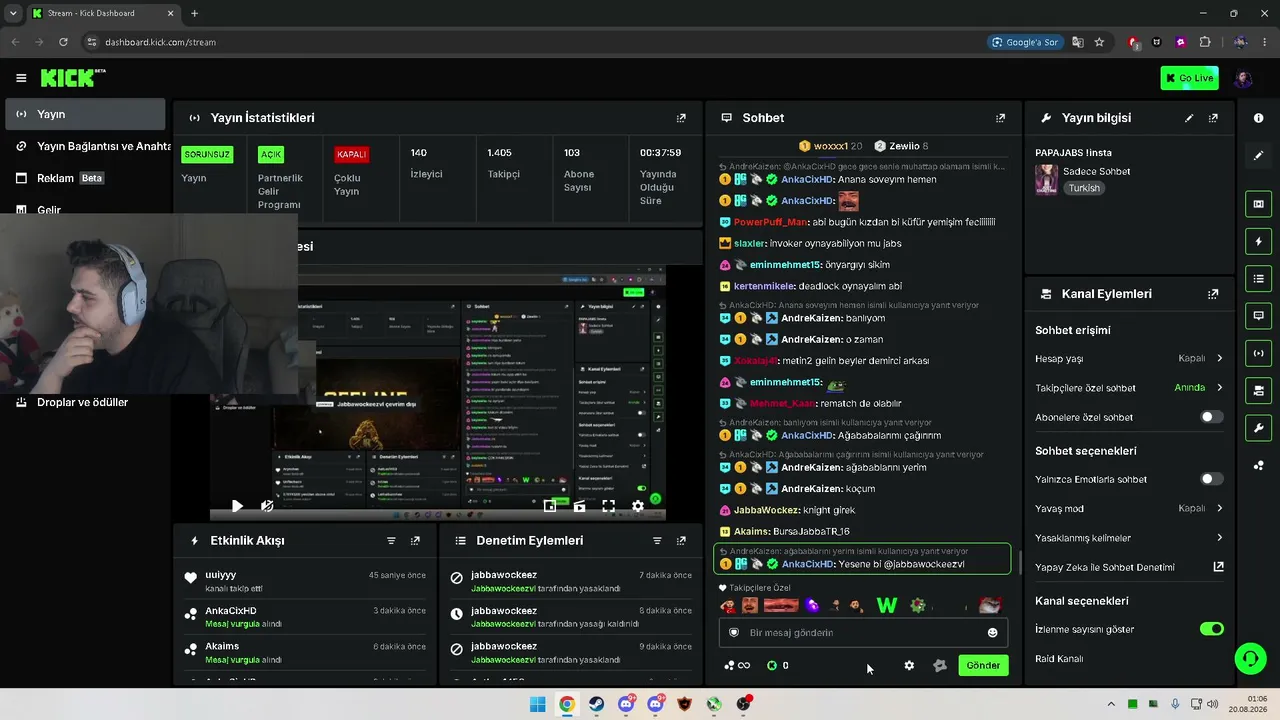This screenshot has width=1280, height=720.
Task: Unmute the stream preview audio
Action: tap(267, 506)
